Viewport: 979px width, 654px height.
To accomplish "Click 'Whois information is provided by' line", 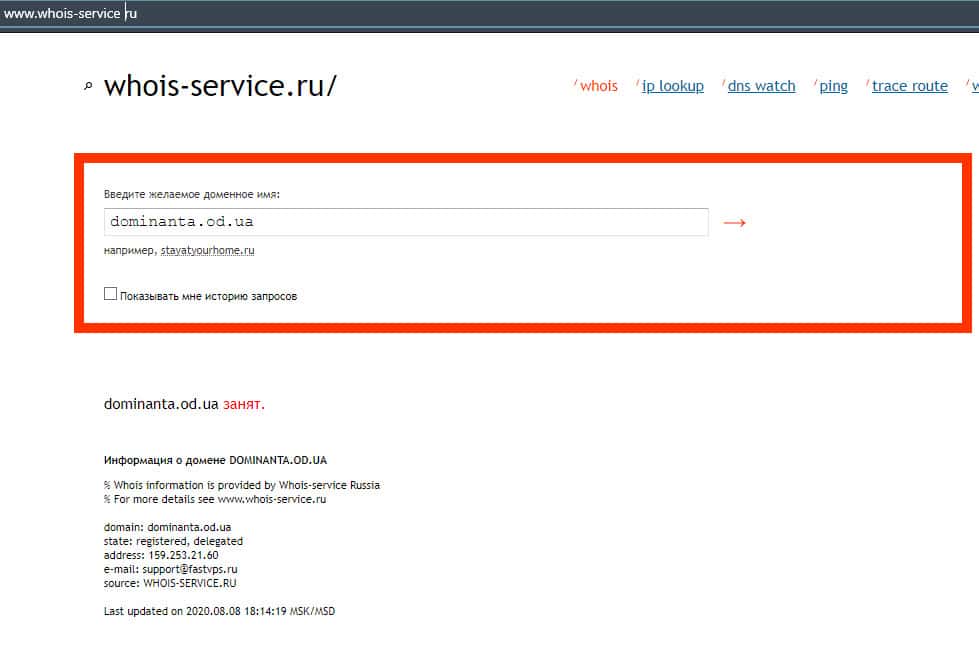I will click(x=242, y=485).
